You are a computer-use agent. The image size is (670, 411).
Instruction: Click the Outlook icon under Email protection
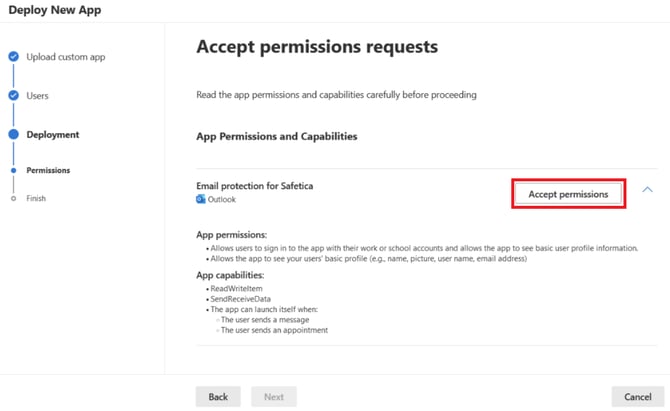(x=201, y=199)
